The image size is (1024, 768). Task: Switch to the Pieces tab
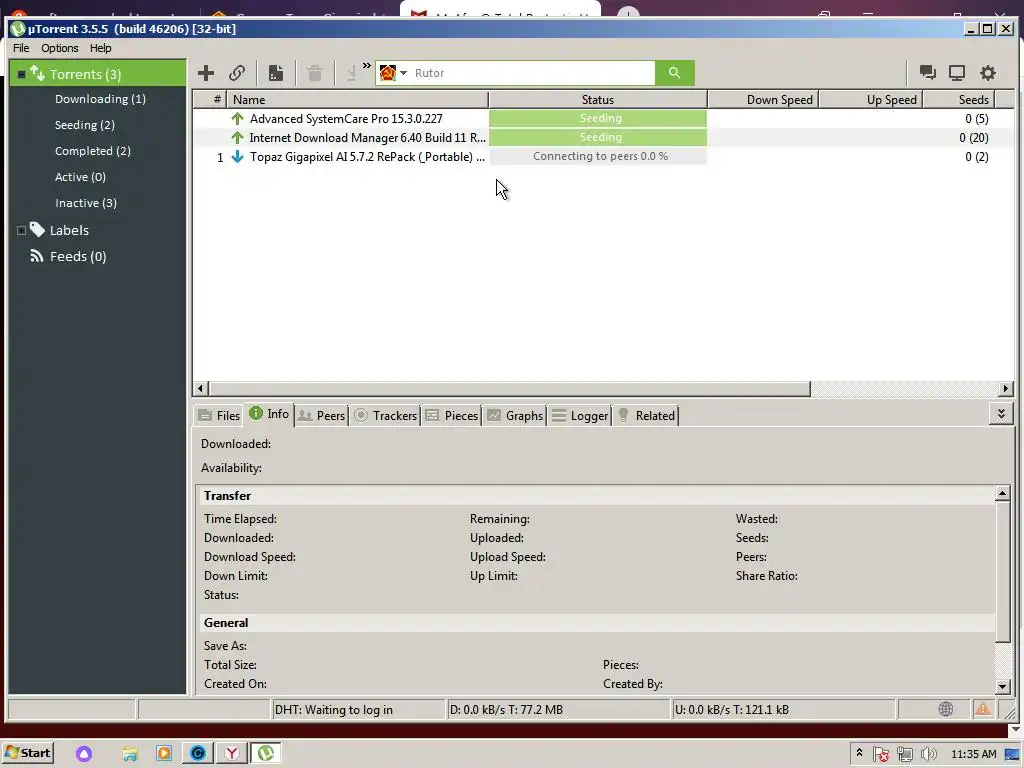451,415
